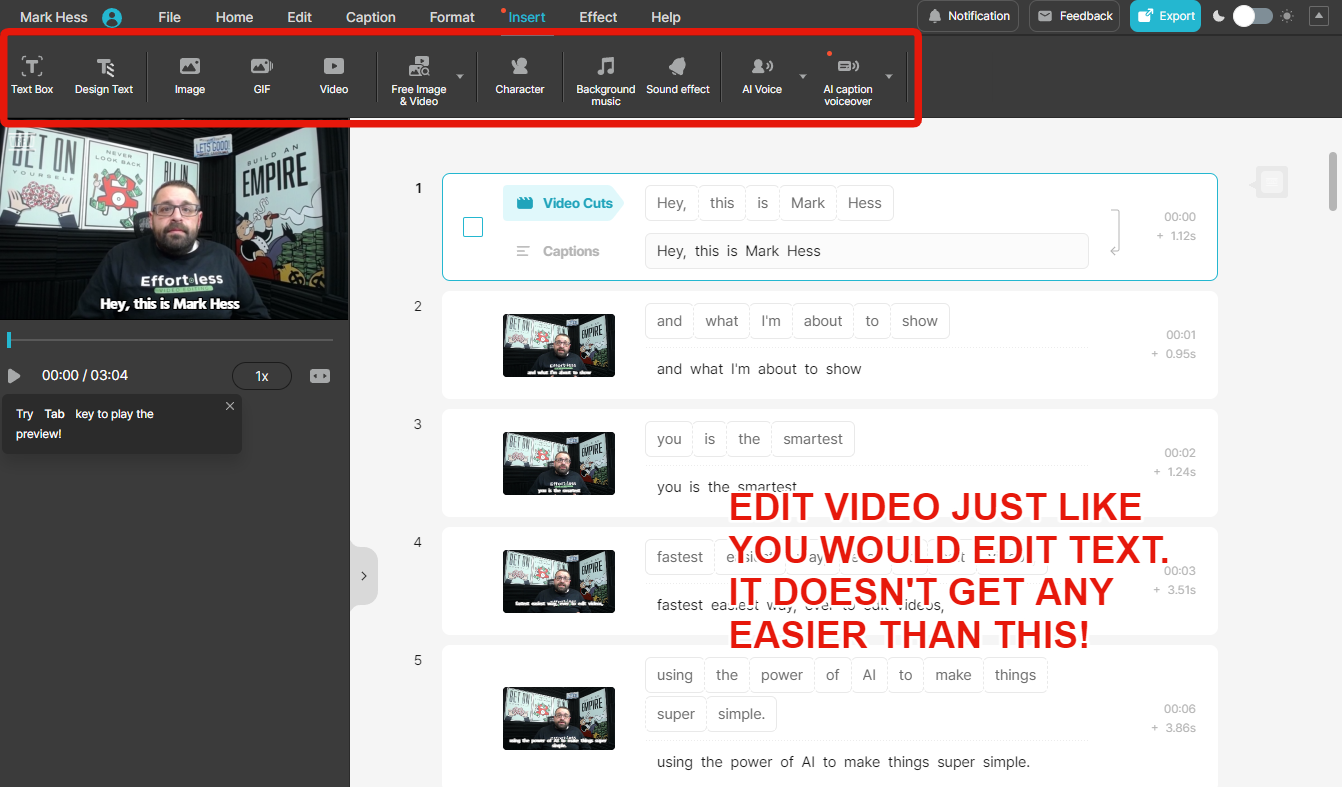Expand the AI caption voiceover dropdown arrow
Screen dimensions: 1342x787
click(x=889, y=76)
